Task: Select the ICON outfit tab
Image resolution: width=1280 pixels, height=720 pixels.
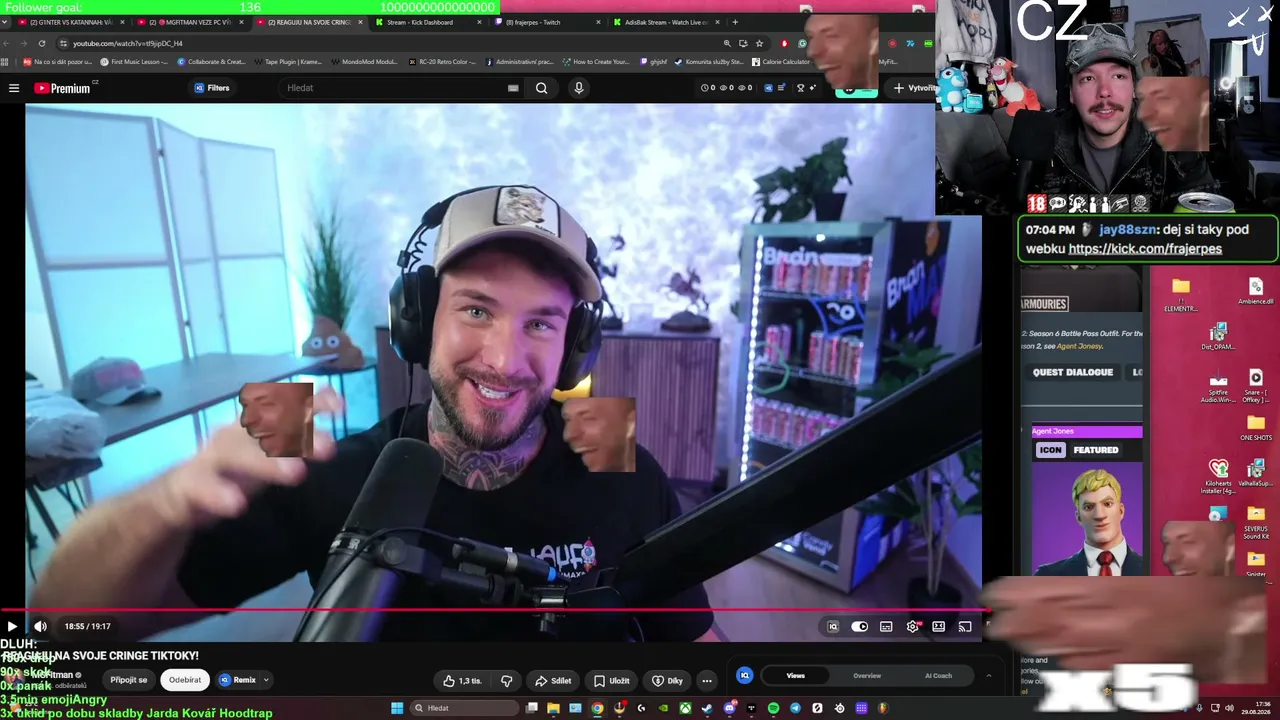Action: pos(1050,450)
